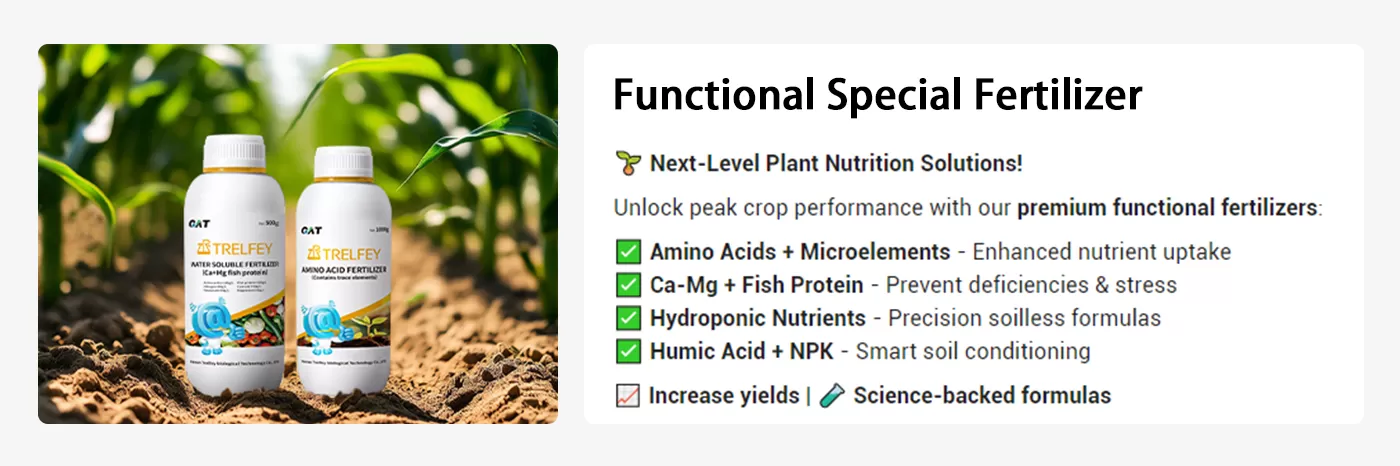Viewport: 1400px width, 466px height.
Task: Click the green checkmark beside Hydroponic Nutrients
Action: click(627, 318)
